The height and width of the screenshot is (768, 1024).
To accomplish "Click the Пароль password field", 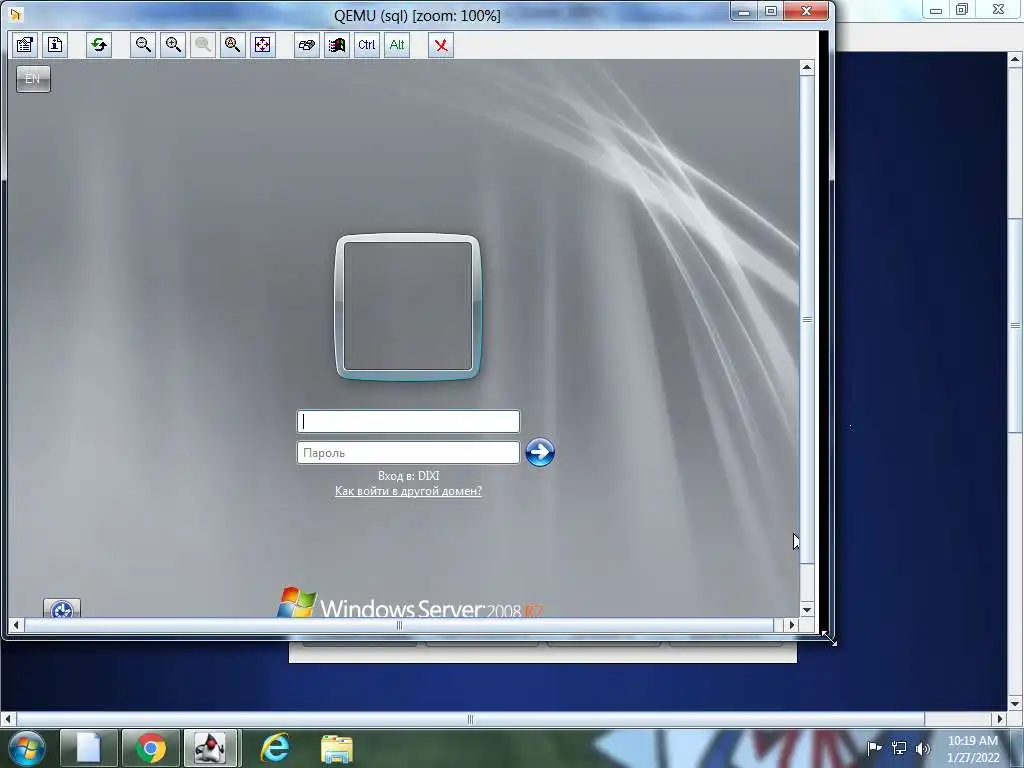I will tap(408, 453).
